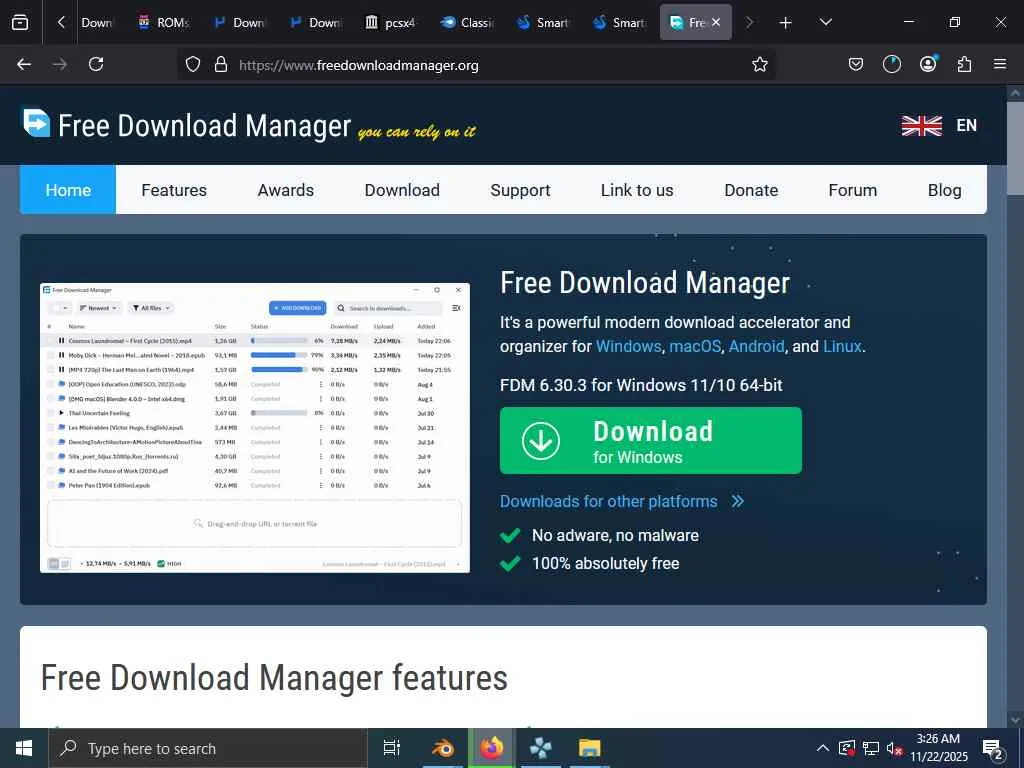Open Task View on the taskbar
This screenshot has height=768, width=1024.
(x=391, y=748)
